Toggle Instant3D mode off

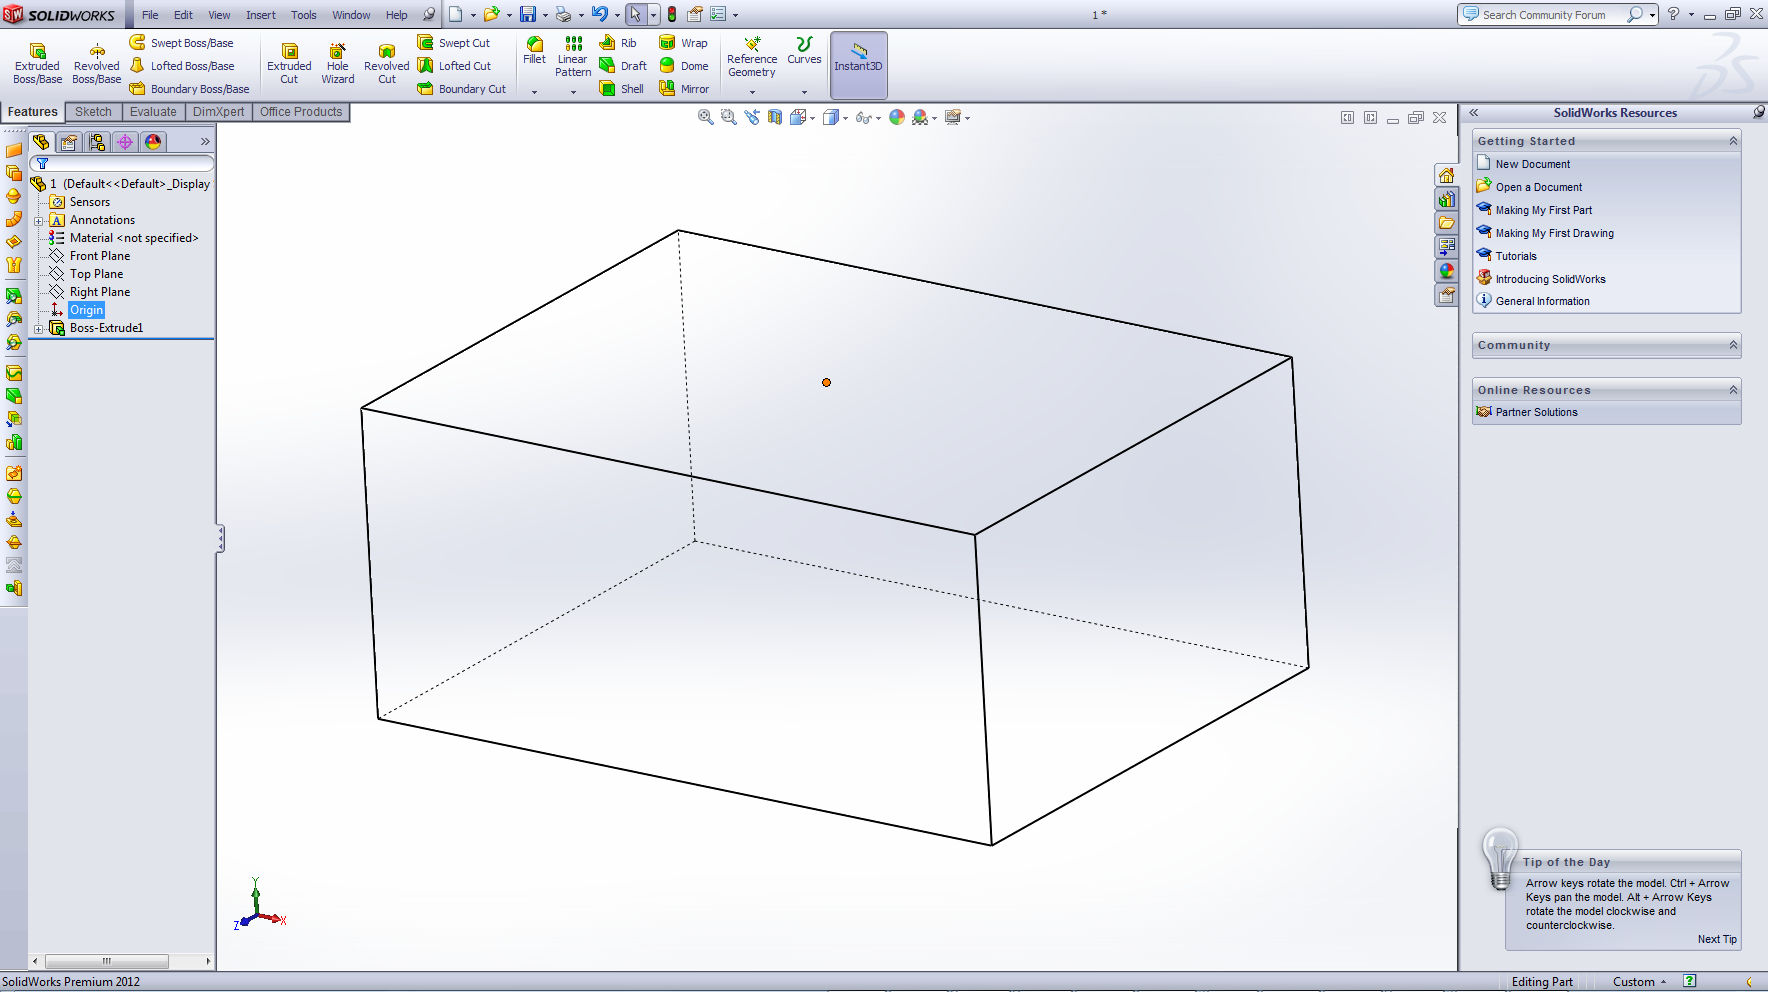pos(858,63)
